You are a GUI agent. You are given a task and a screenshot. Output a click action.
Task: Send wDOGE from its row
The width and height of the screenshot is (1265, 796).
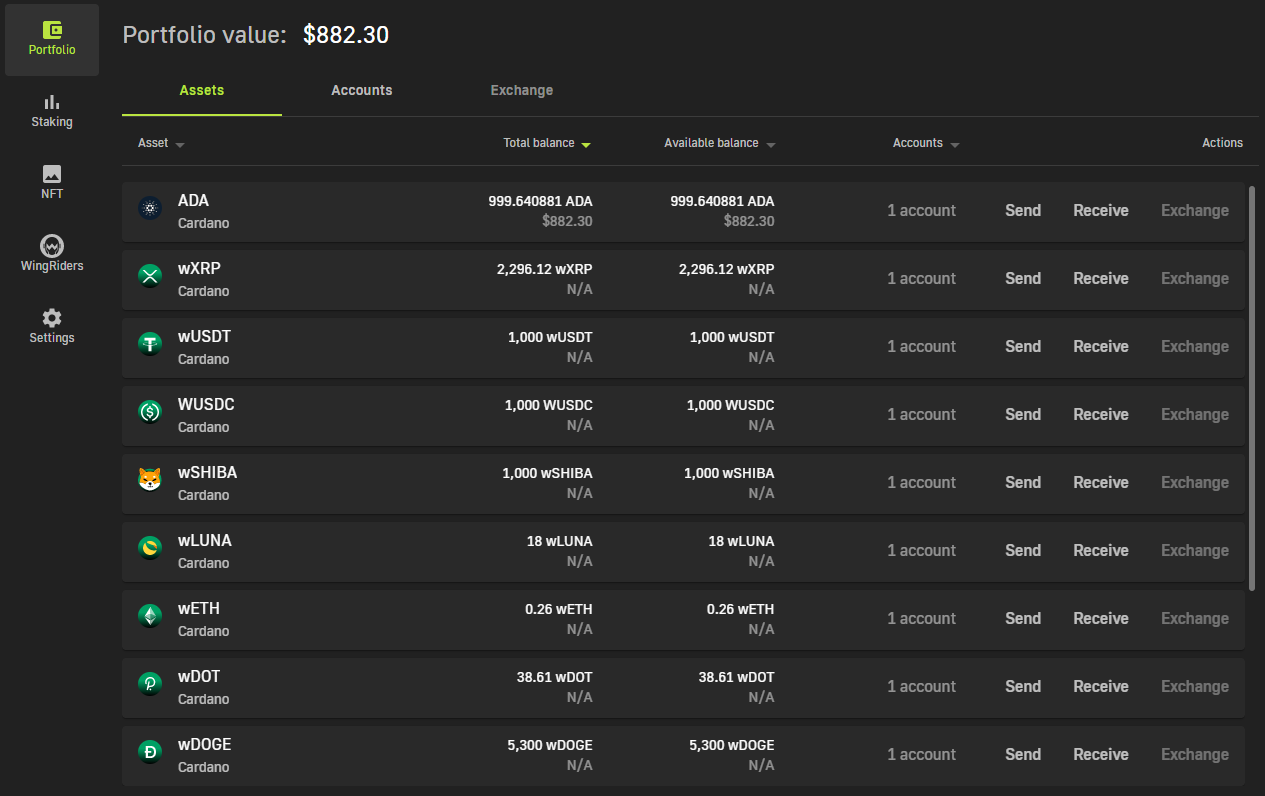coord(1023,754)
